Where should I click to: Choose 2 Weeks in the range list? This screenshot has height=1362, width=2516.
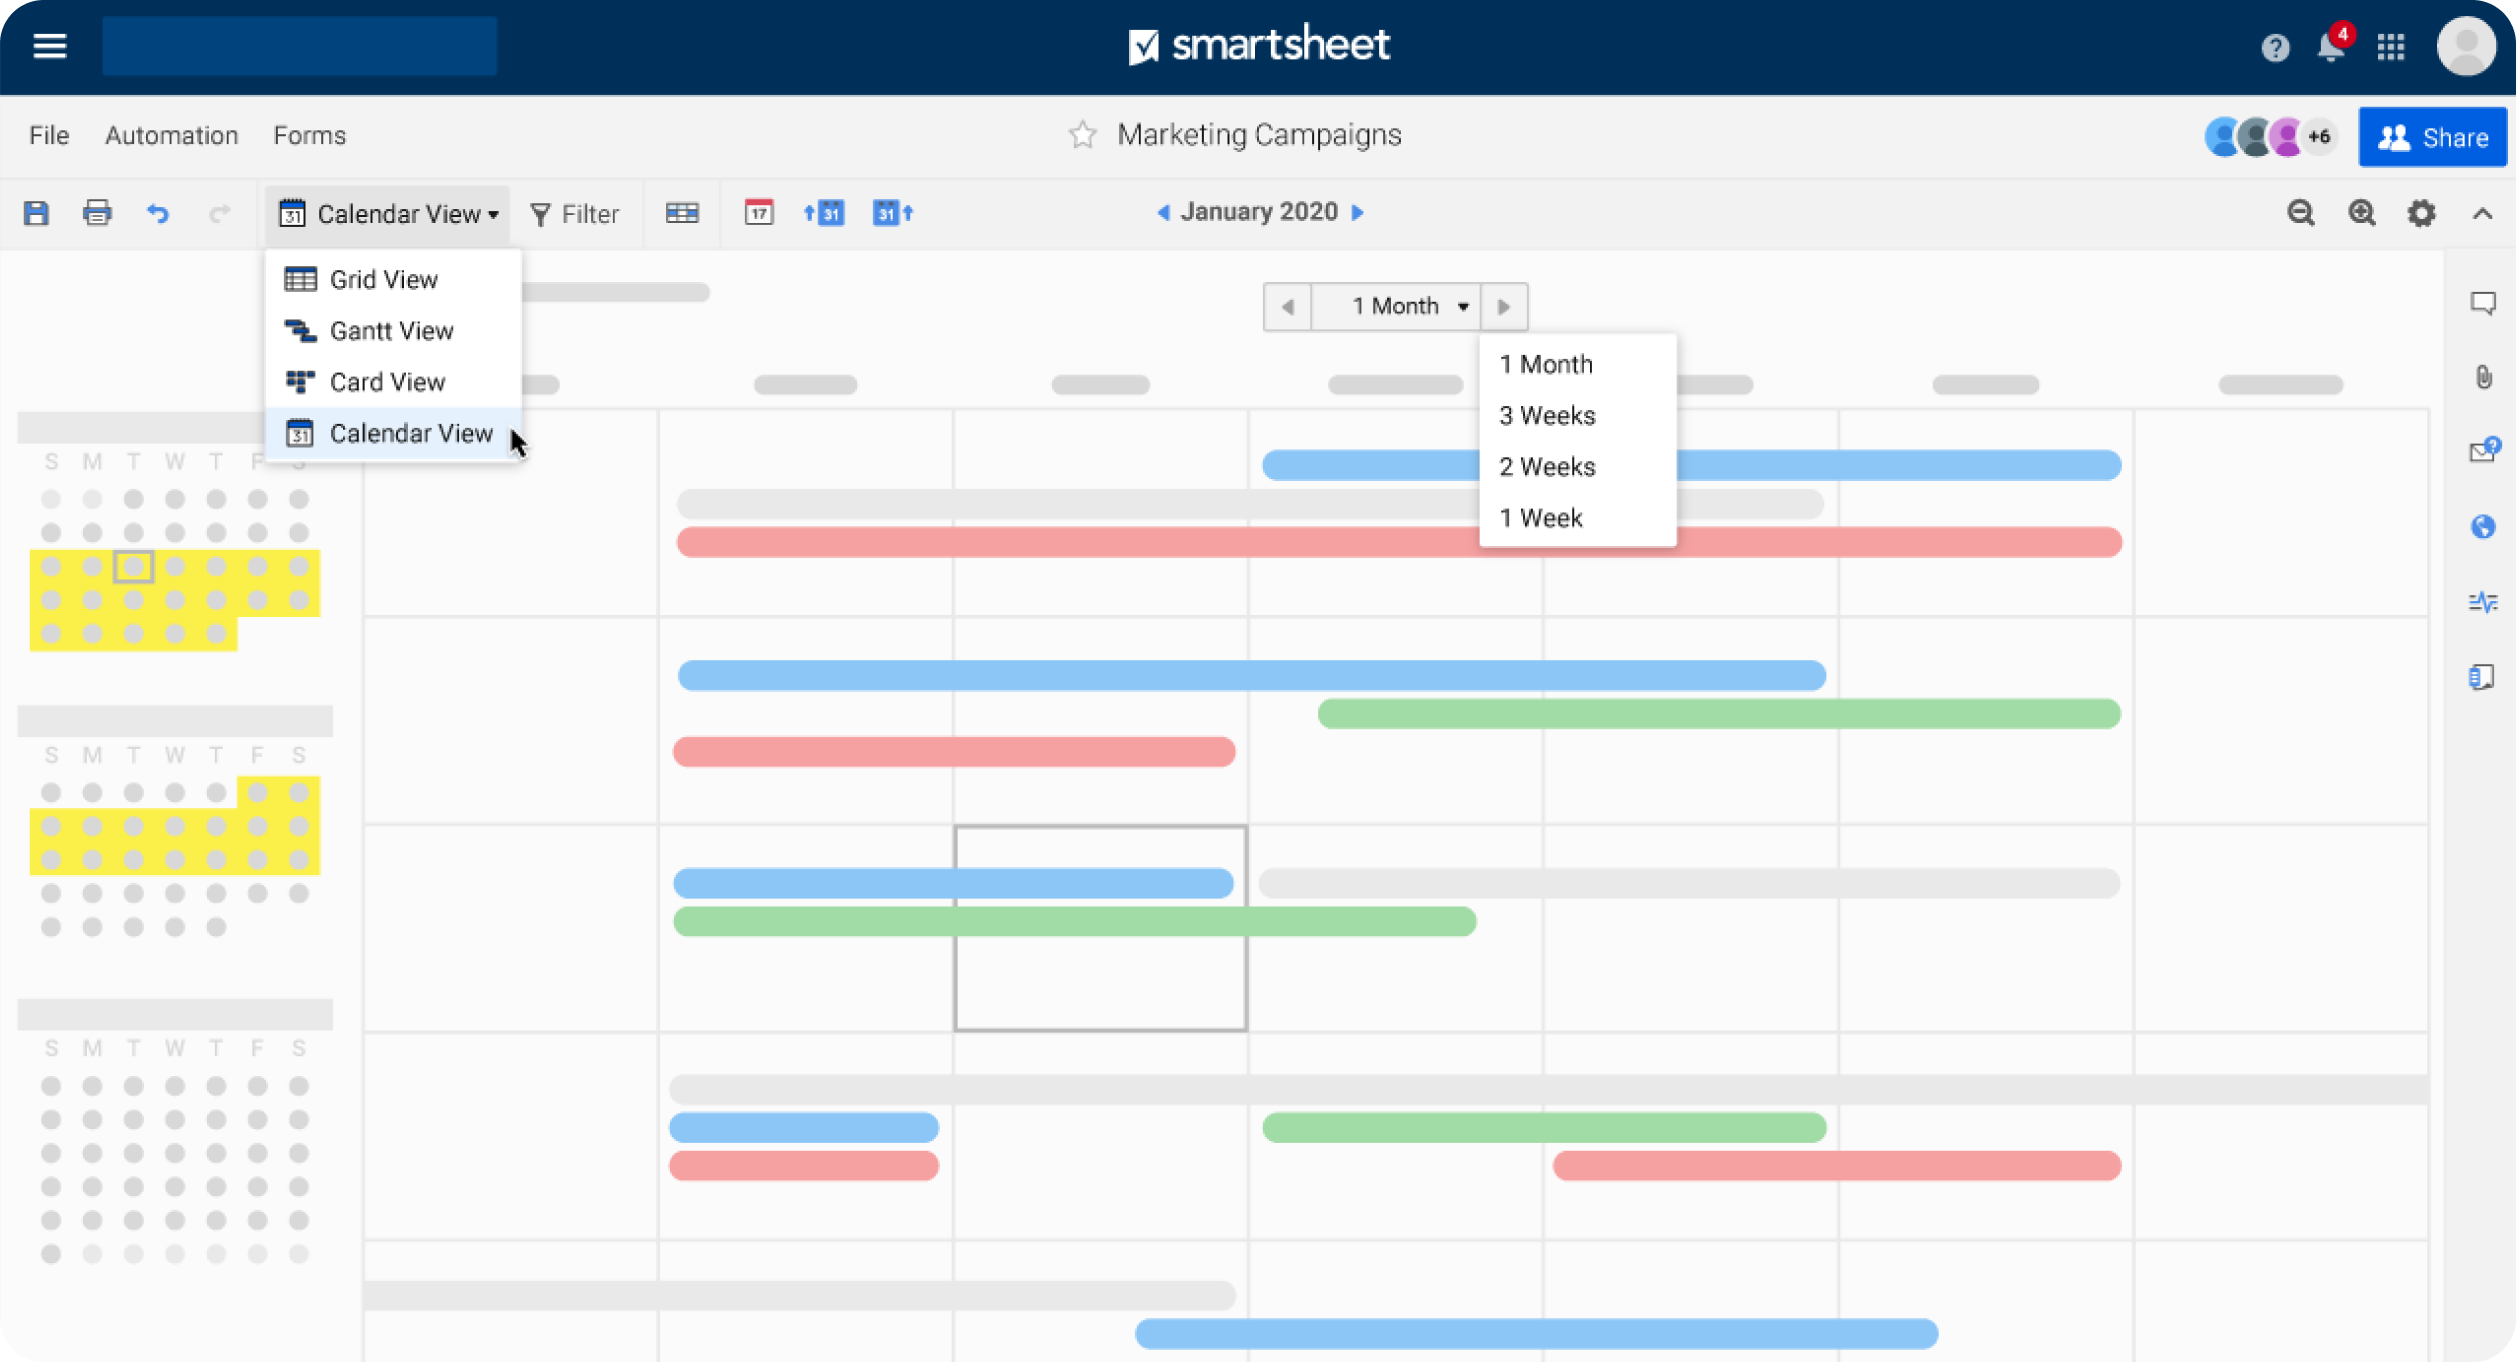tap(1577, 467)
